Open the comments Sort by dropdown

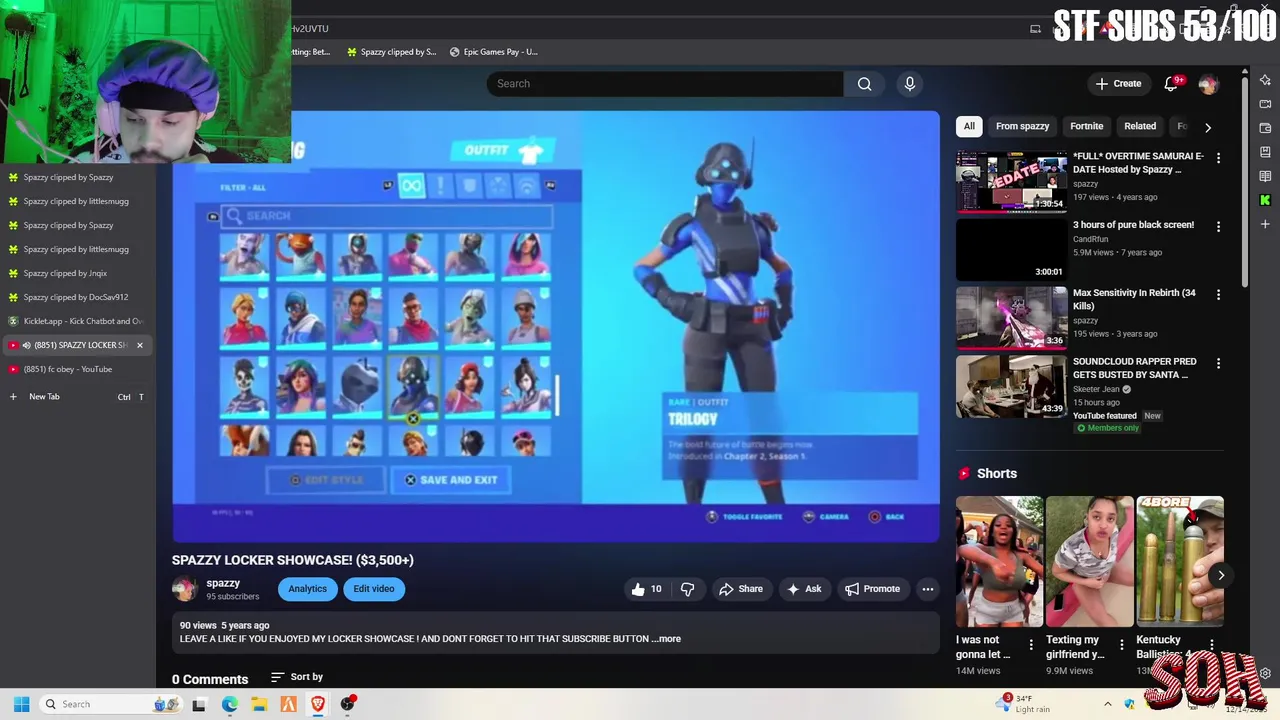[x=296, y=677]
